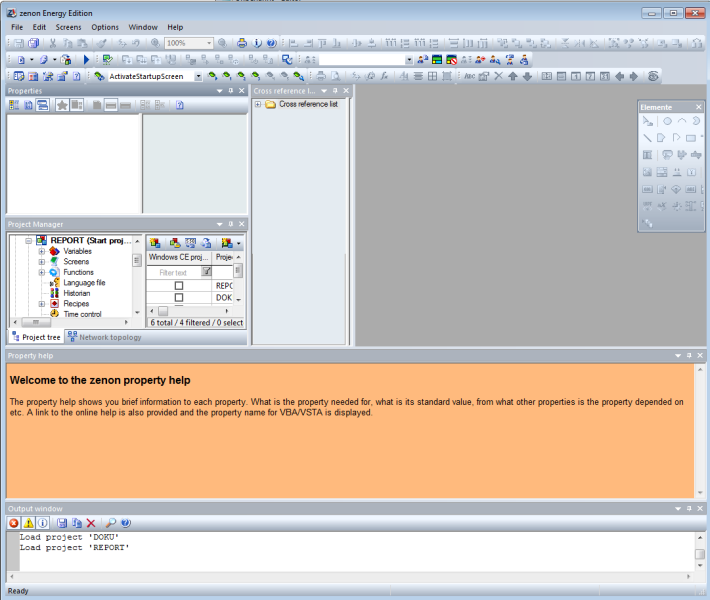Click the X delete icon beside up arrow
710x600 pixels.
point(498,76)
